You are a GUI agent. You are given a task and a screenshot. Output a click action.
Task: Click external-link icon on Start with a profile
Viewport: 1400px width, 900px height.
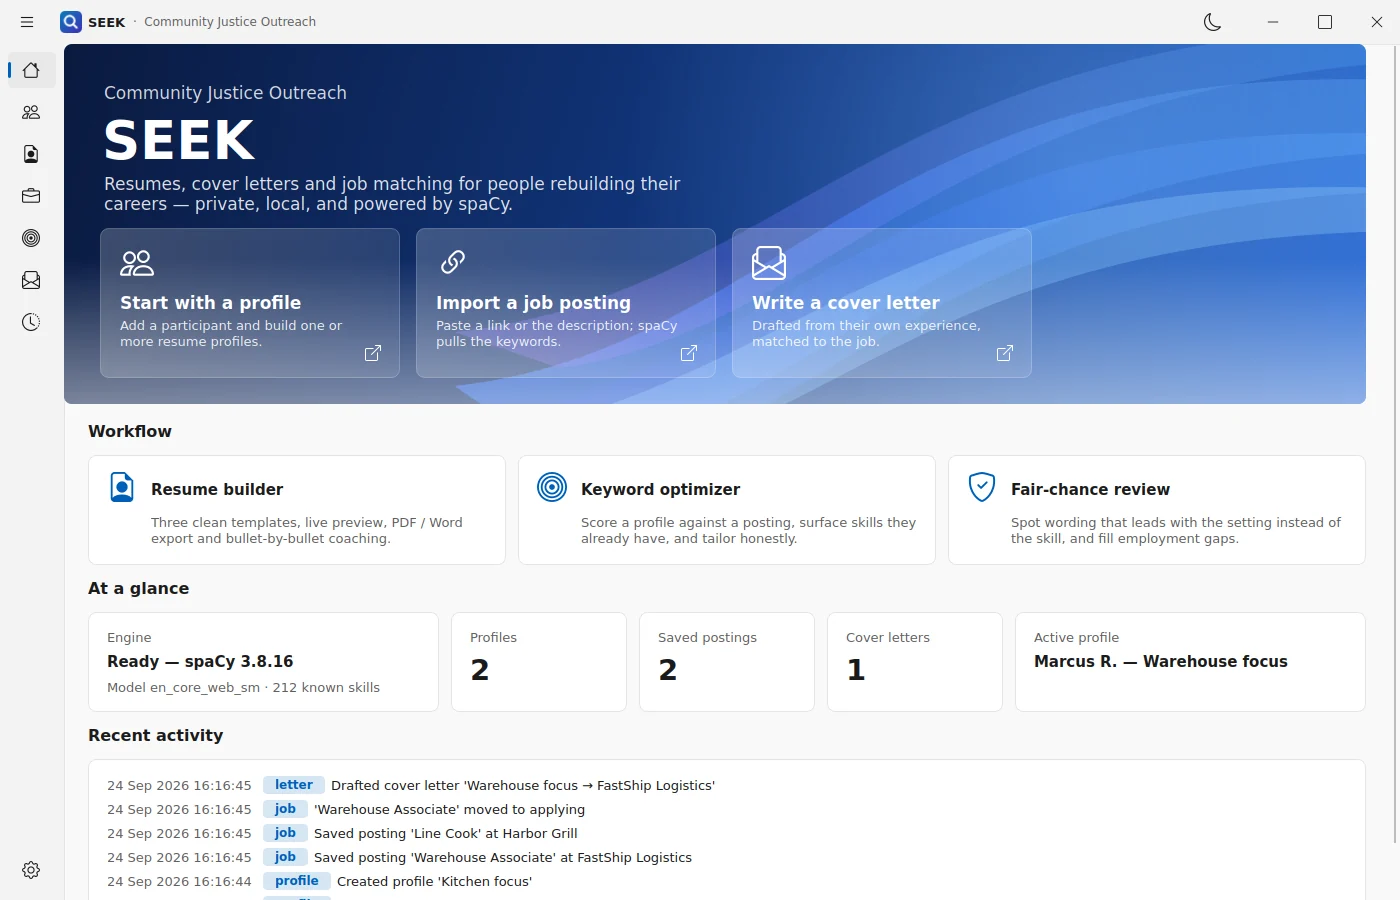tap(373, 353)
